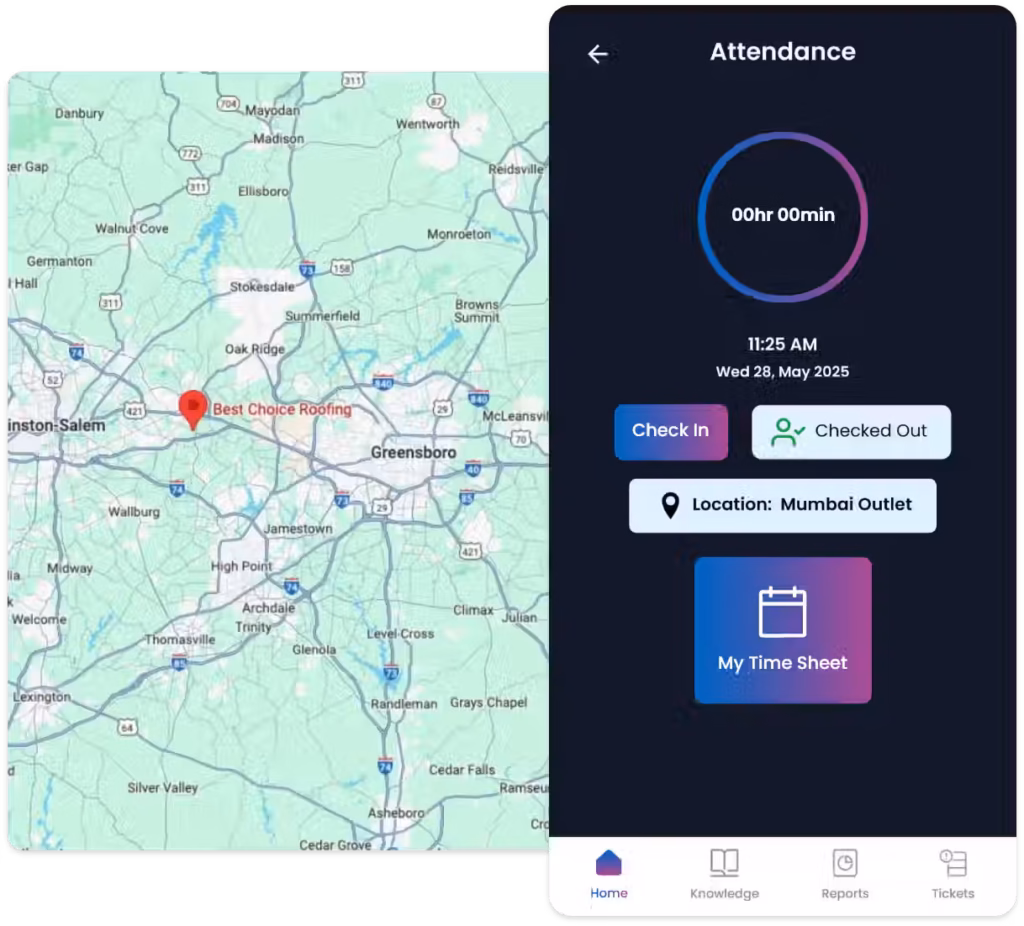The image size is (1024, 926).
Task: Click the Level Cross map label
Action: point(400,633)
